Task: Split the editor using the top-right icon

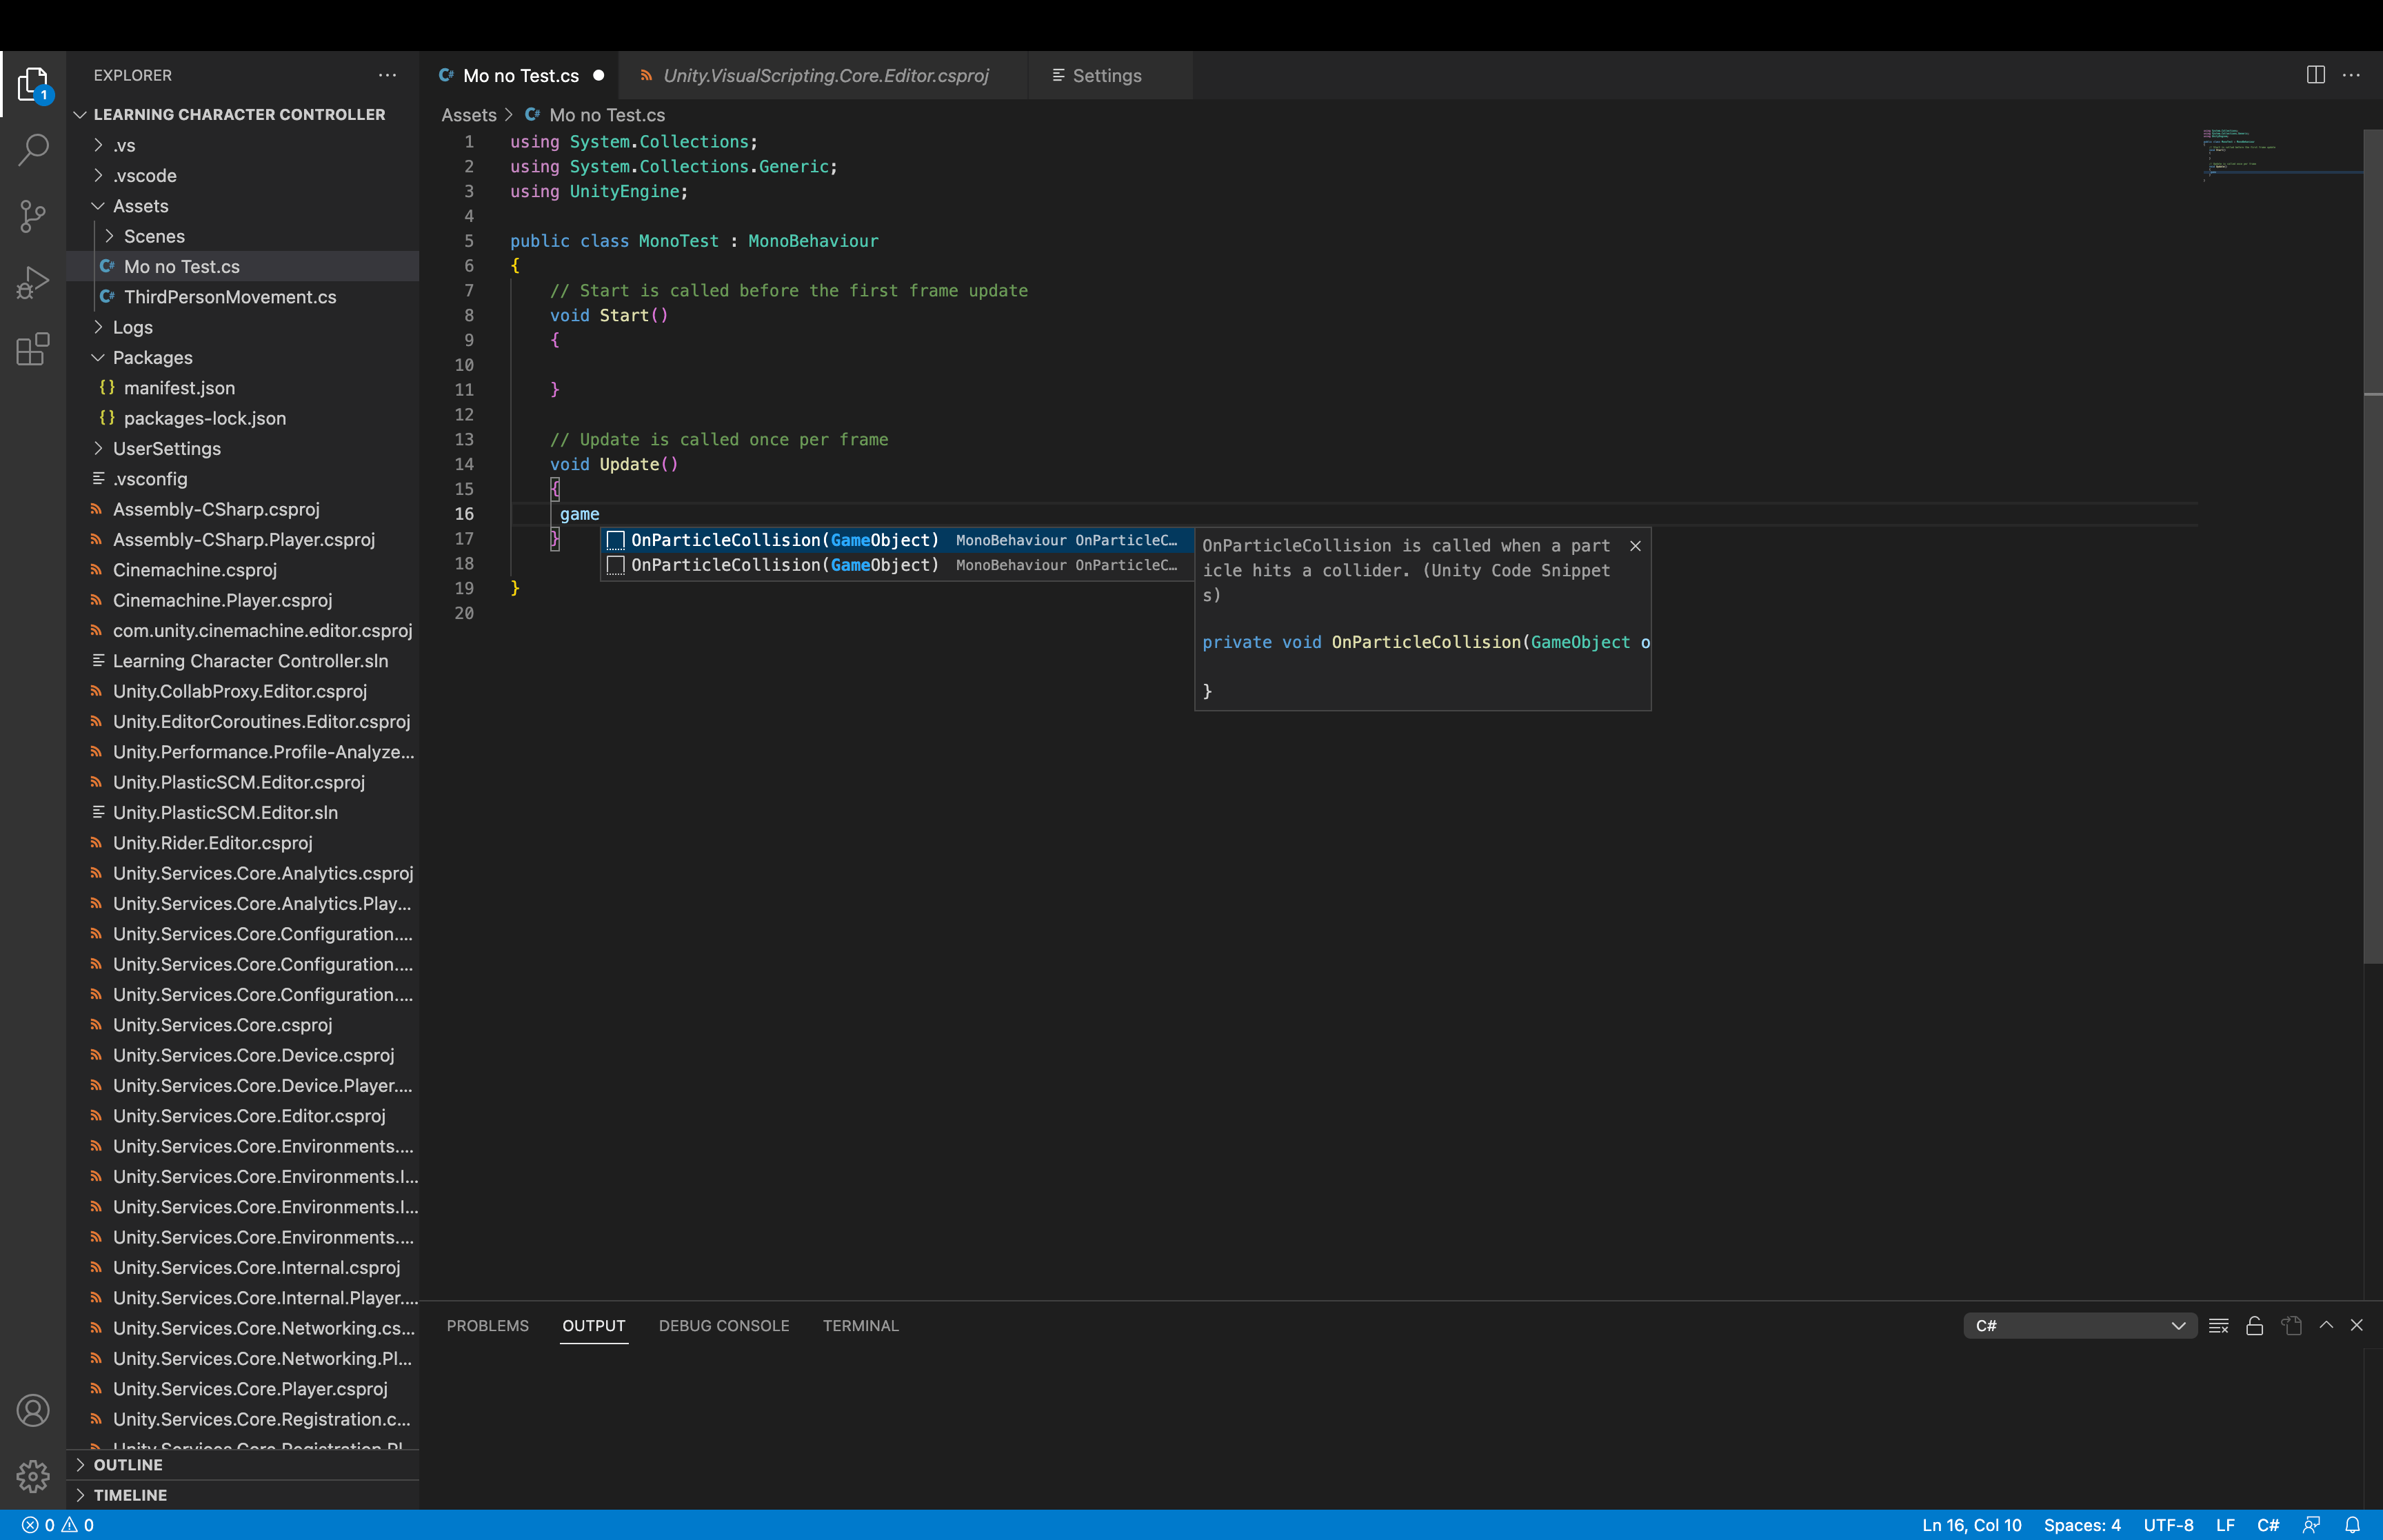Action: pos(2315,75)
